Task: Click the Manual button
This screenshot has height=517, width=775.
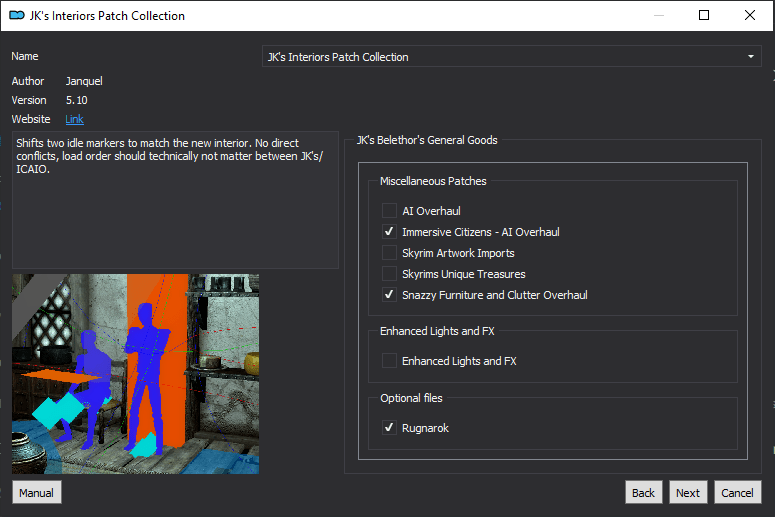Action: 37,492
